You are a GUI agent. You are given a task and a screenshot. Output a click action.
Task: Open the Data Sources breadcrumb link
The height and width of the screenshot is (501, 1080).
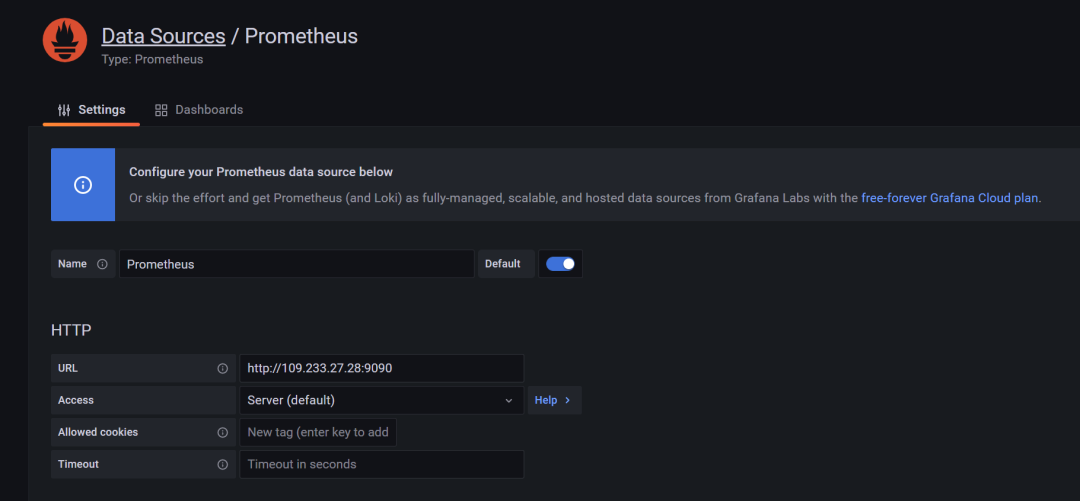tap(163, 36)
